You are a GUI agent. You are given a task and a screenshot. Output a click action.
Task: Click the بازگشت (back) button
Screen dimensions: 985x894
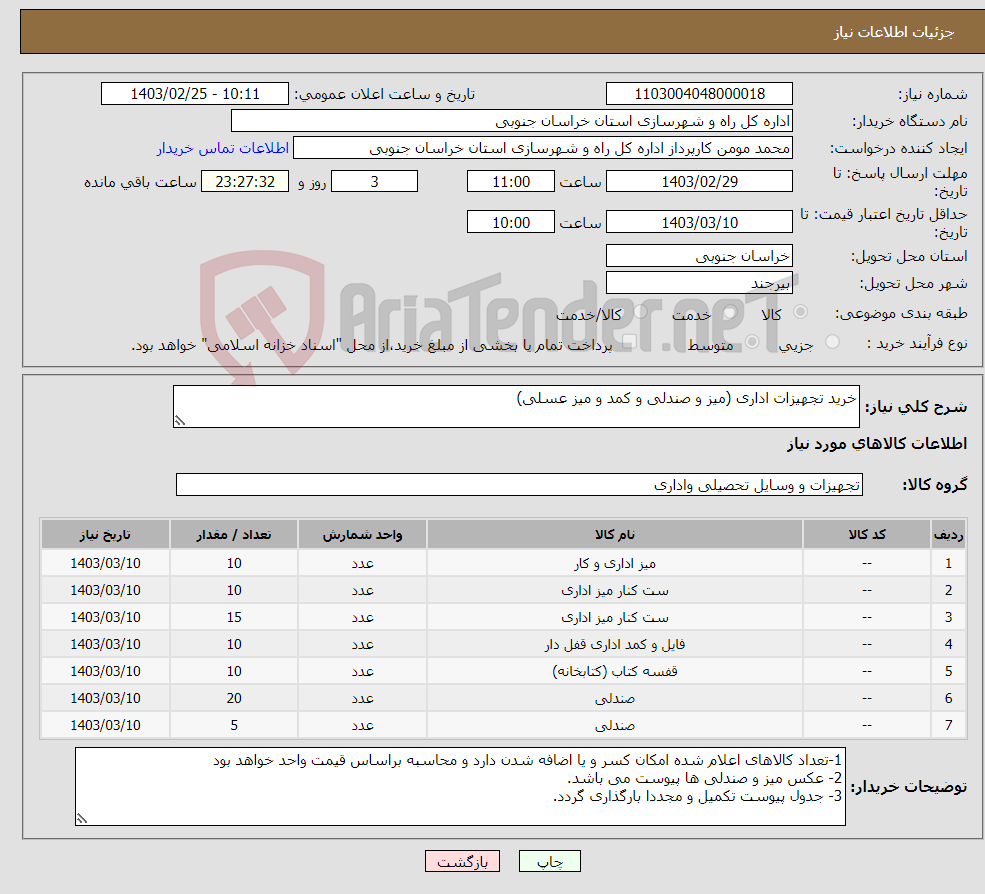click(462, 861)
